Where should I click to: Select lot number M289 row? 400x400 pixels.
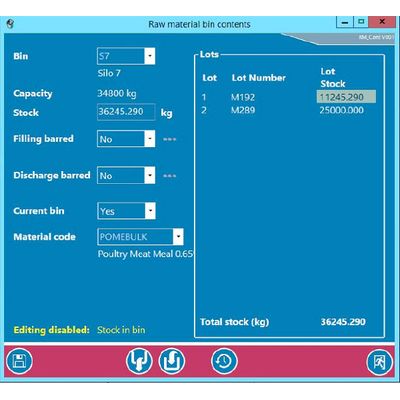pos(283,110)
